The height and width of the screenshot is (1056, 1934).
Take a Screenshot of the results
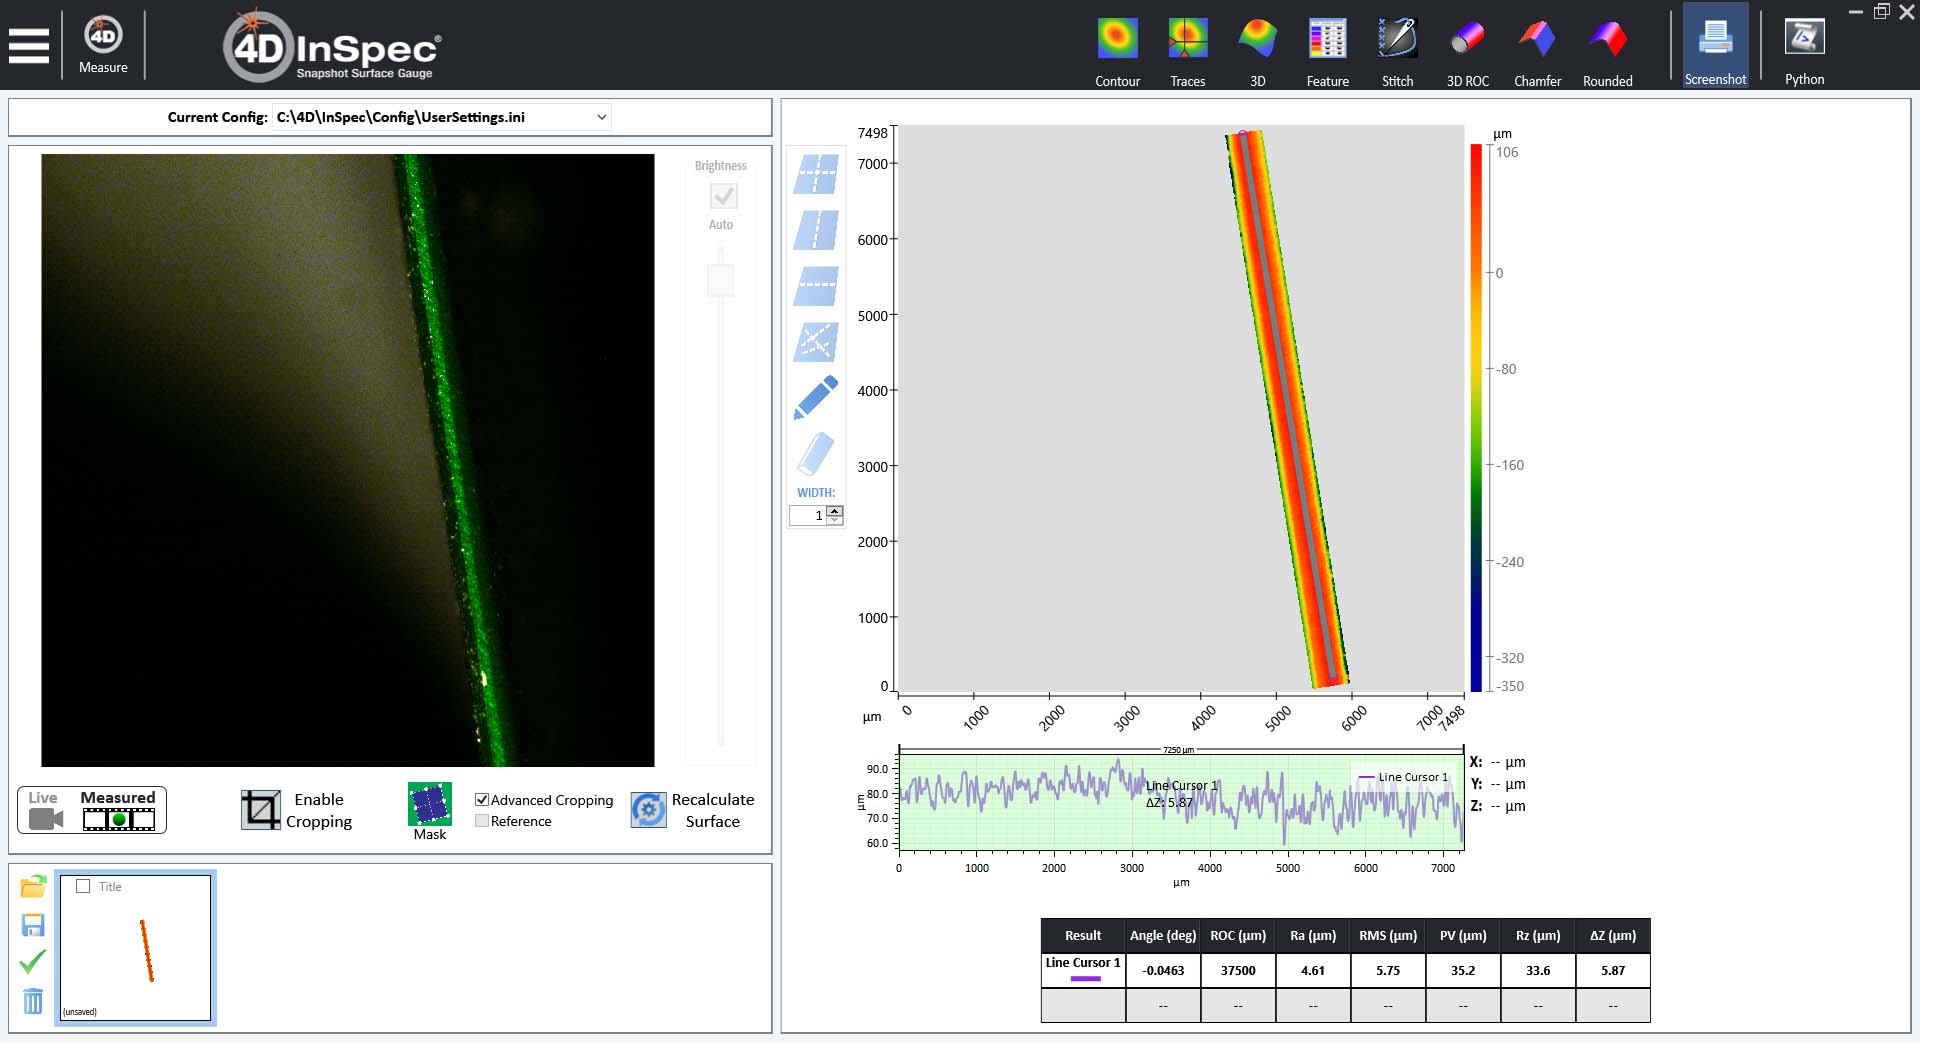tap(1716, 46)
